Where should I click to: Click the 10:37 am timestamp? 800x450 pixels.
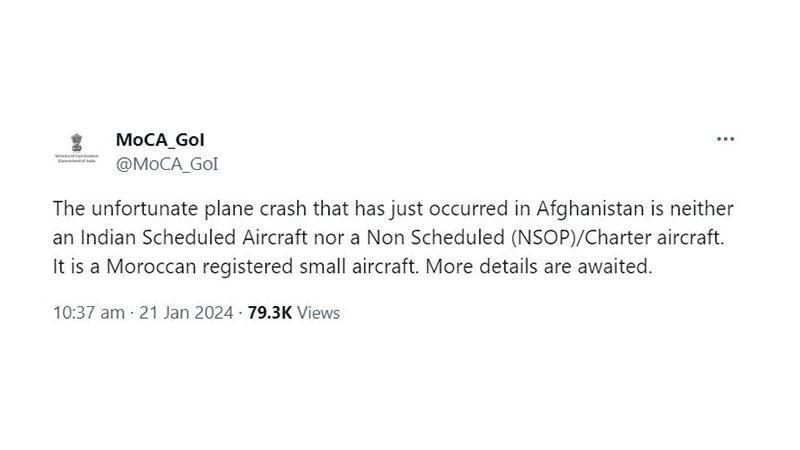pyautogui.click(x=89, y=313)
